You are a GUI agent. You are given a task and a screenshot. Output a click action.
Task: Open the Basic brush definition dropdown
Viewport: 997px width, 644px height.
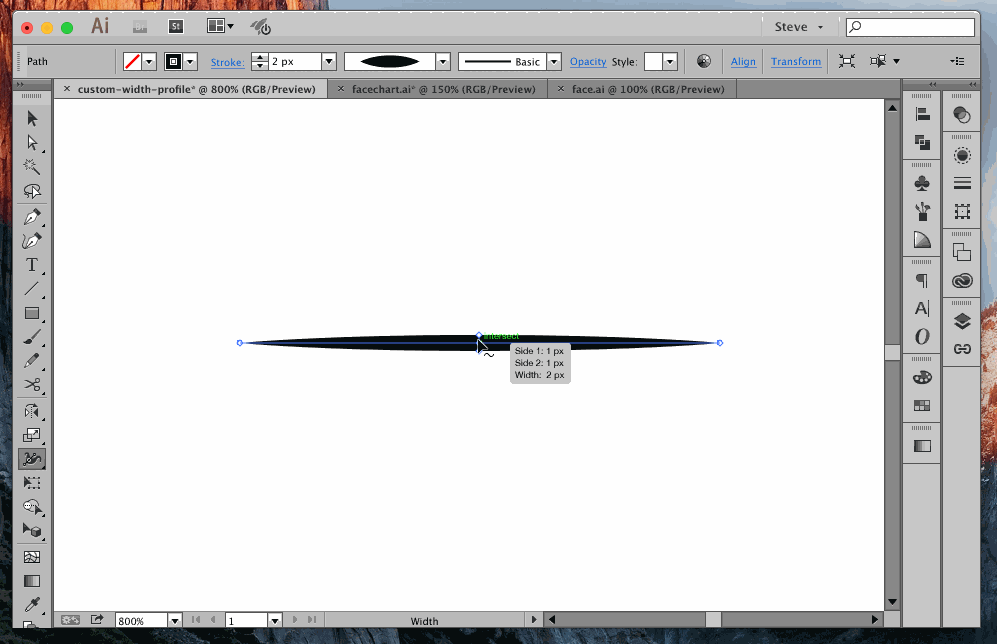pyautogui.click(x=554, y=62)
